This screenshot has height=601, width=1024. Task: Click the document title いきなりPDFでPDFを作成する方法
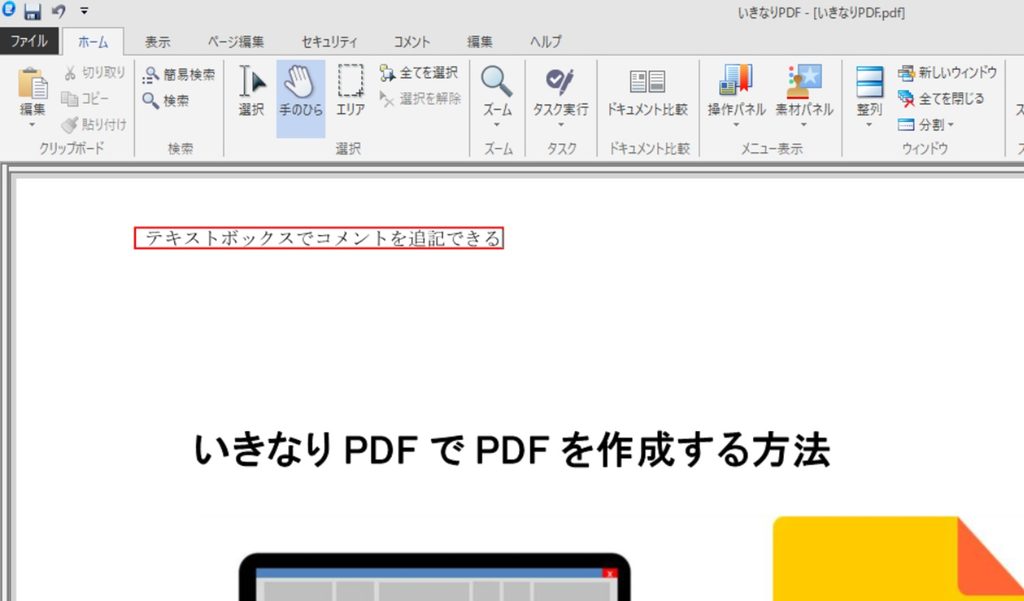click(x=512, y=450)
